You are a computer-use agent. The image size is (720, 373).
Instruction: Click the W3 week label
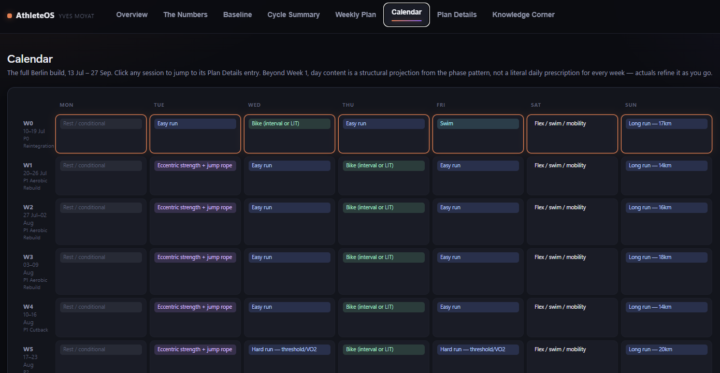(x=28, y=257)
